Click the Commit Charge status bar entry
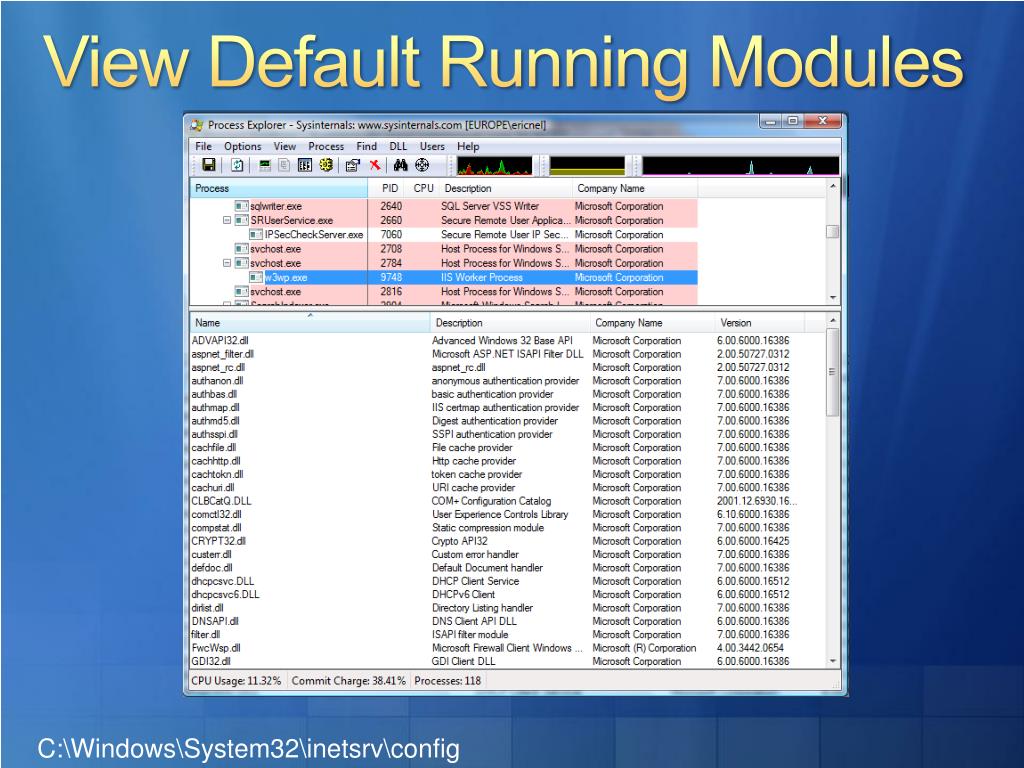Screen dimensions: 1024x768 click(348, 680)
